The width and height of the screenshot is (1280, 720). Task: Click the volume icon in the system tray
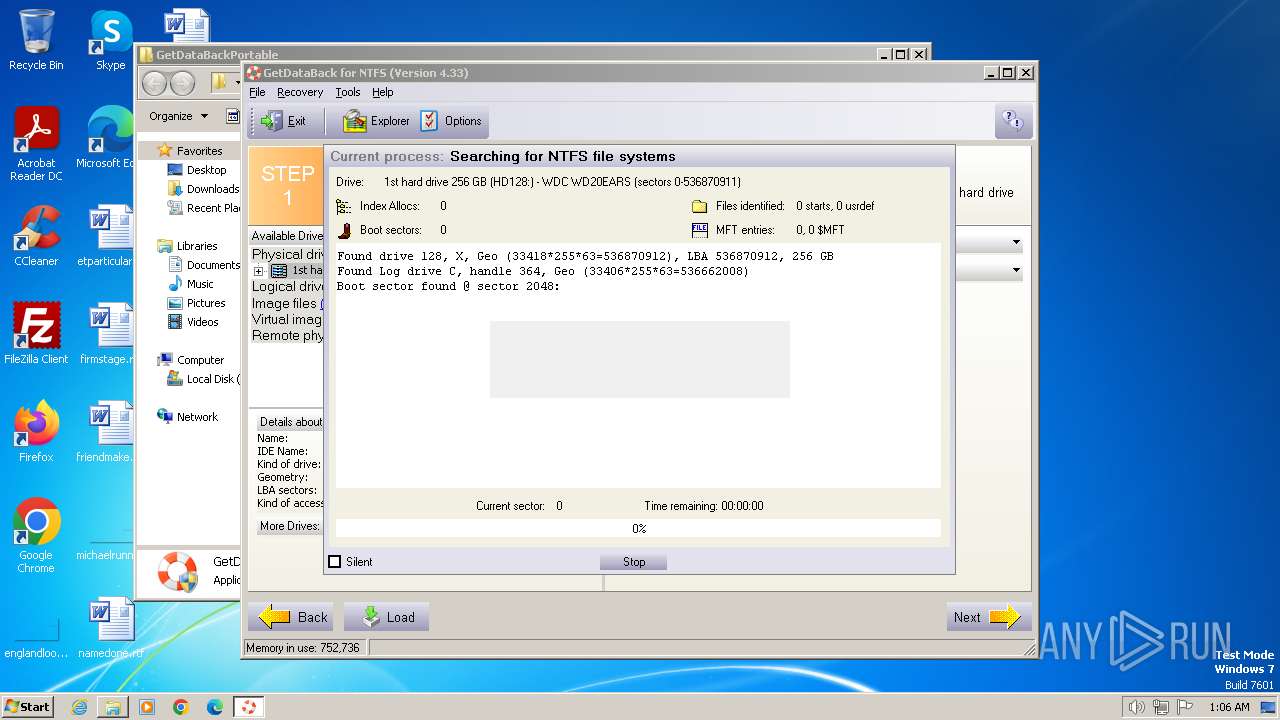pos(1137,707)
